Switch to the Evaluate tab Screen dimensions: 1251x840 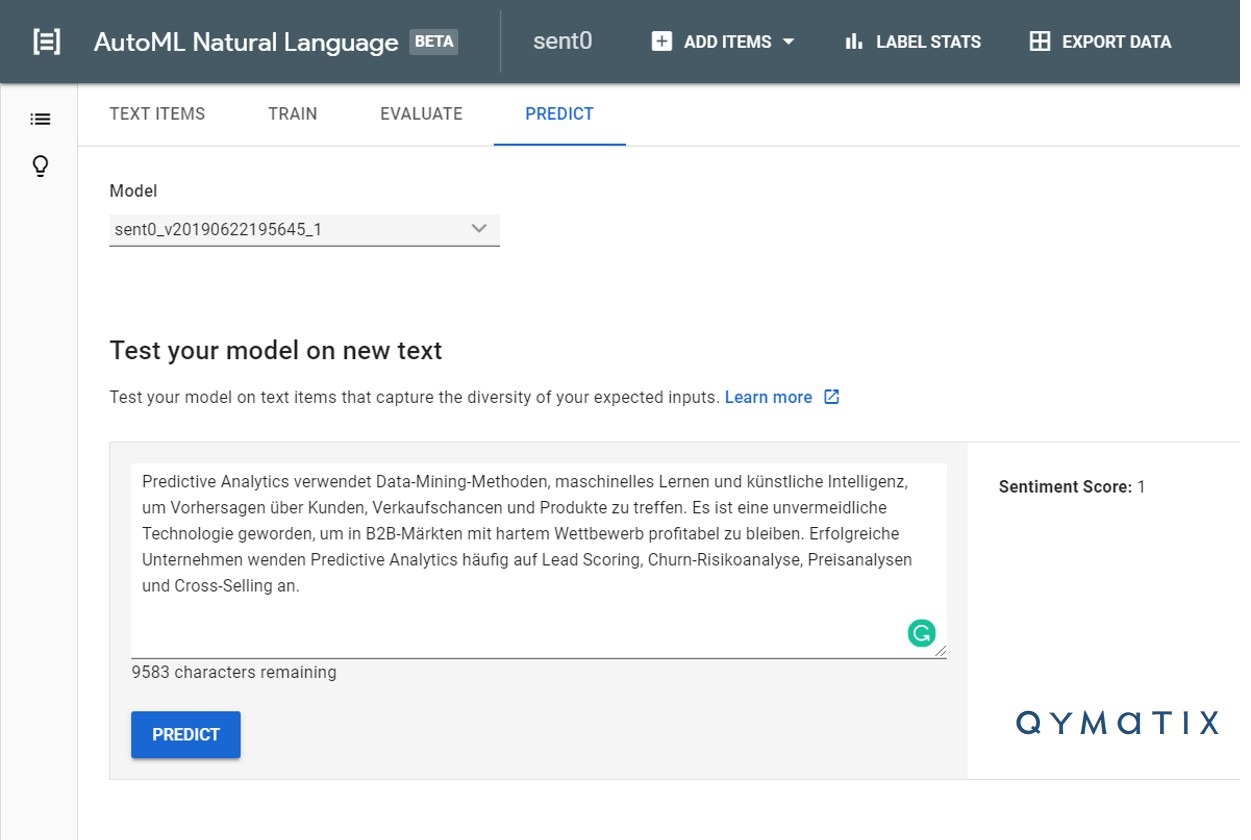click(x=421, y=114)
